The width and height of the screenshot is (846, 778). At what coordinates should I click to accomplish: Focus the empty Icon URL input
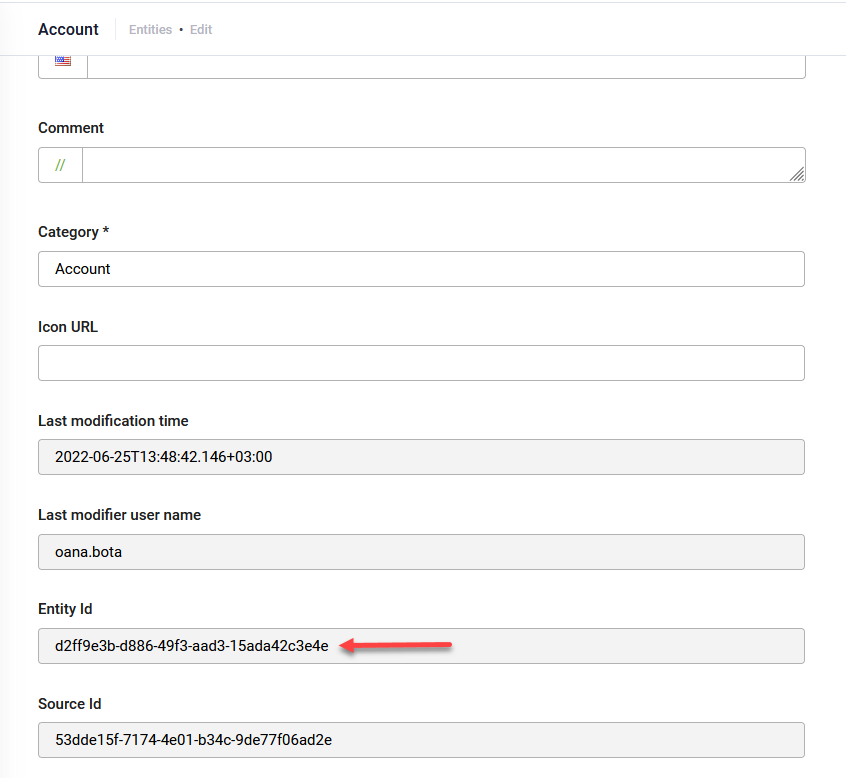click(421, 363)
